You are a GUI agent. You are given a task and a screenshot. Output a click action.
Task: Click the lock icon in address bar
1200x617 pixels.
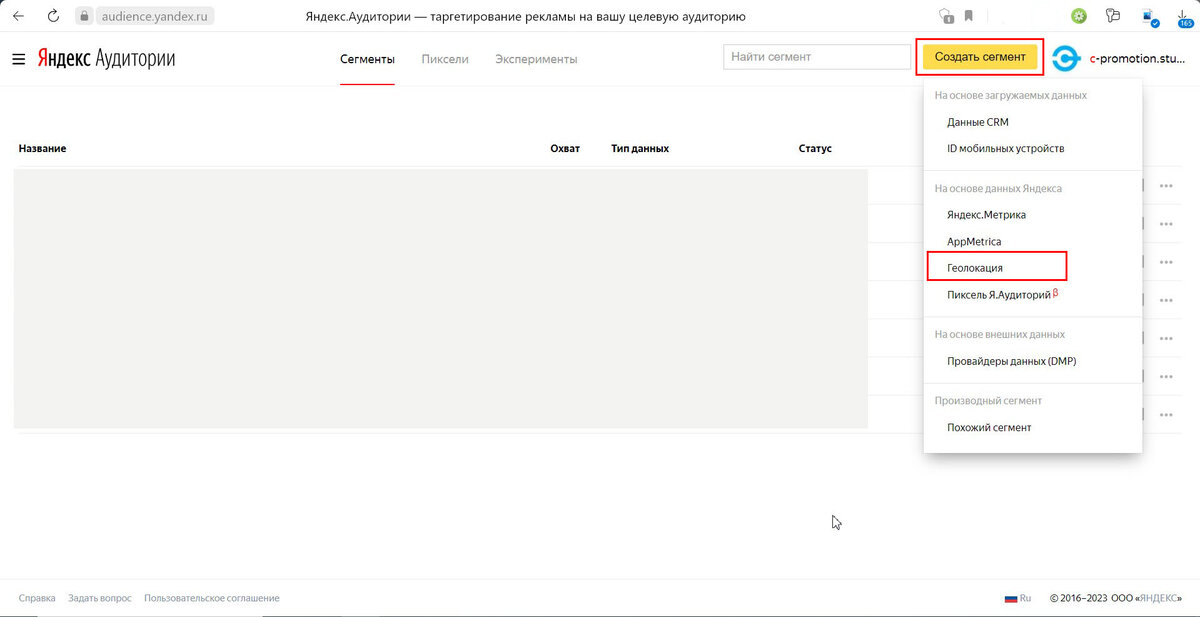click(85, 16)
